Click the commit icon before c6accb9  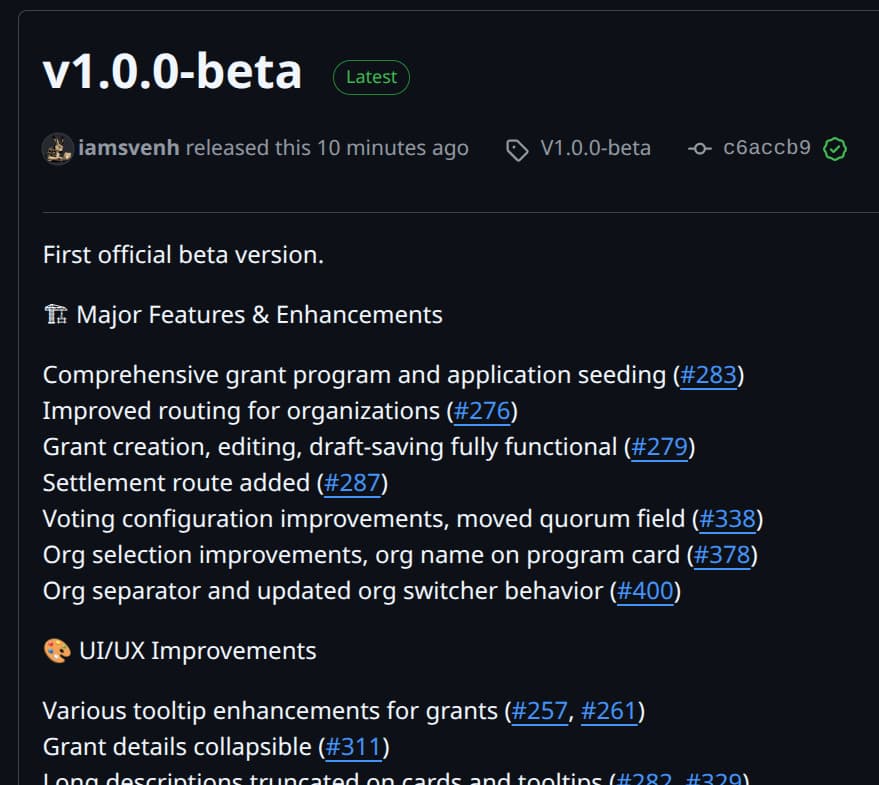[x=700, y=149]
